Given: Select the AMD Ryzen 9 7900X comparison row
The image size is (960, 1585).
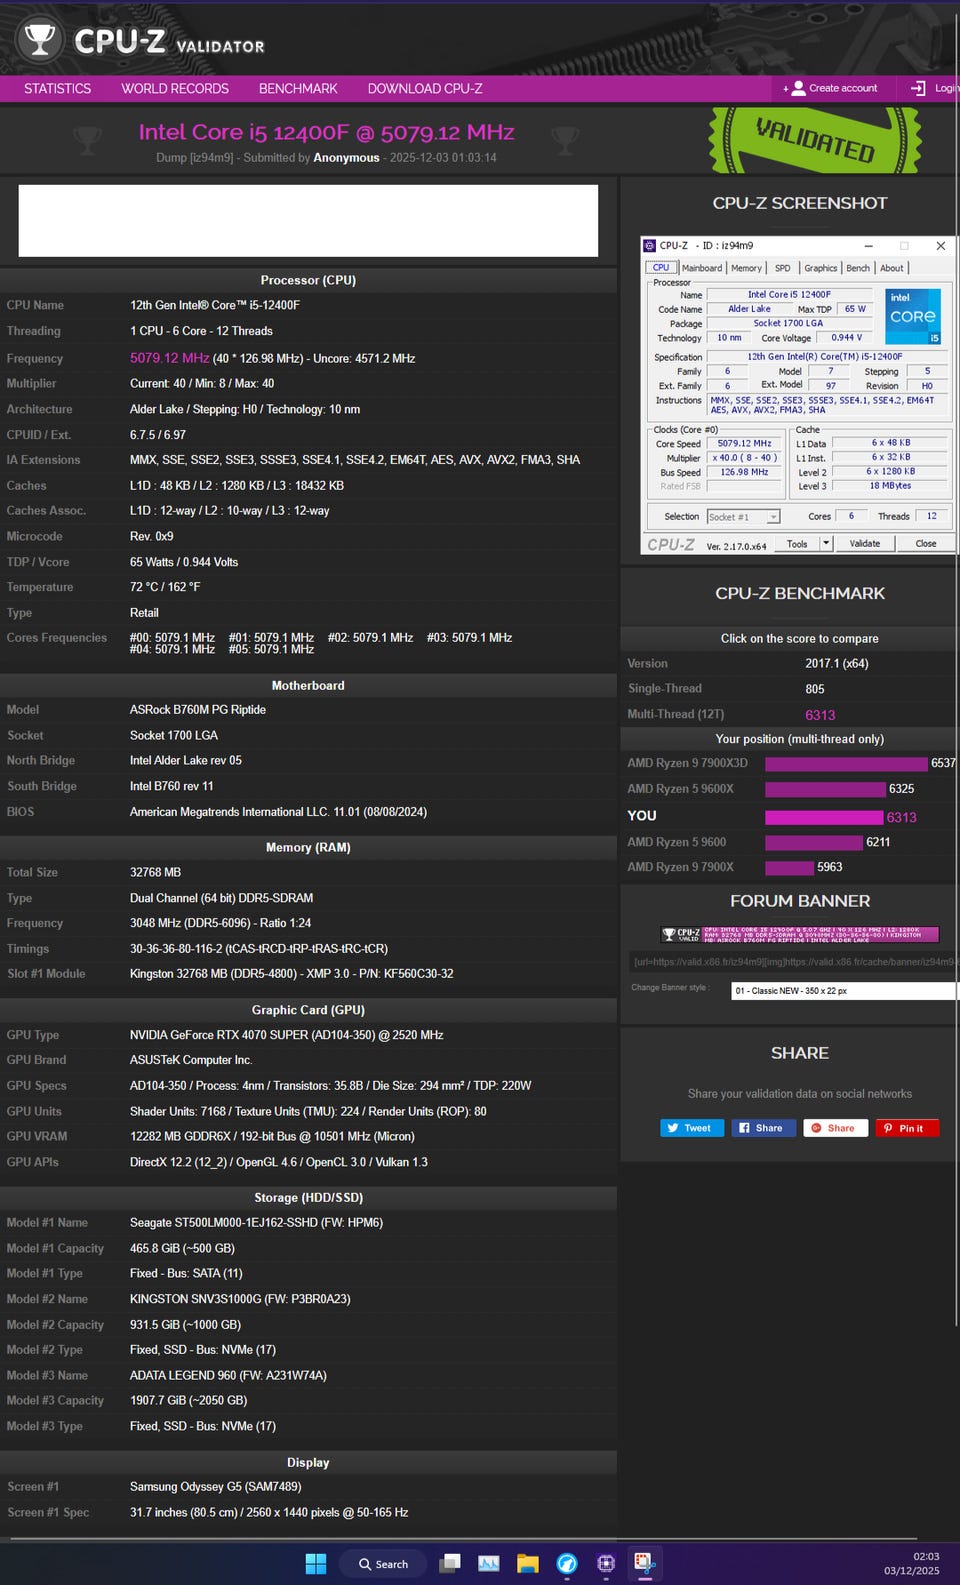Looking at the screenshot, I should coord(790,867).
